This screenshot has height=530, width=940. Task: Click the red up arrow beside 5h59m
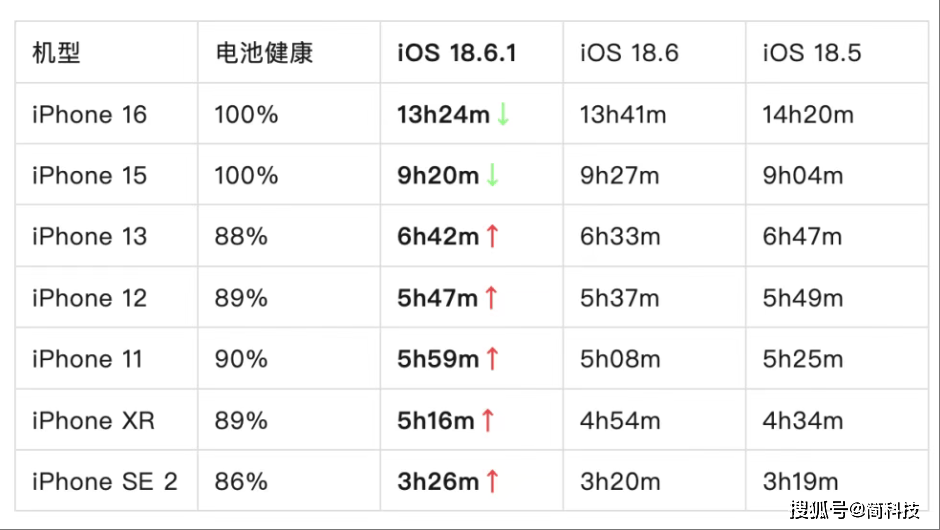pyautogui.click(x=492, y=359)
